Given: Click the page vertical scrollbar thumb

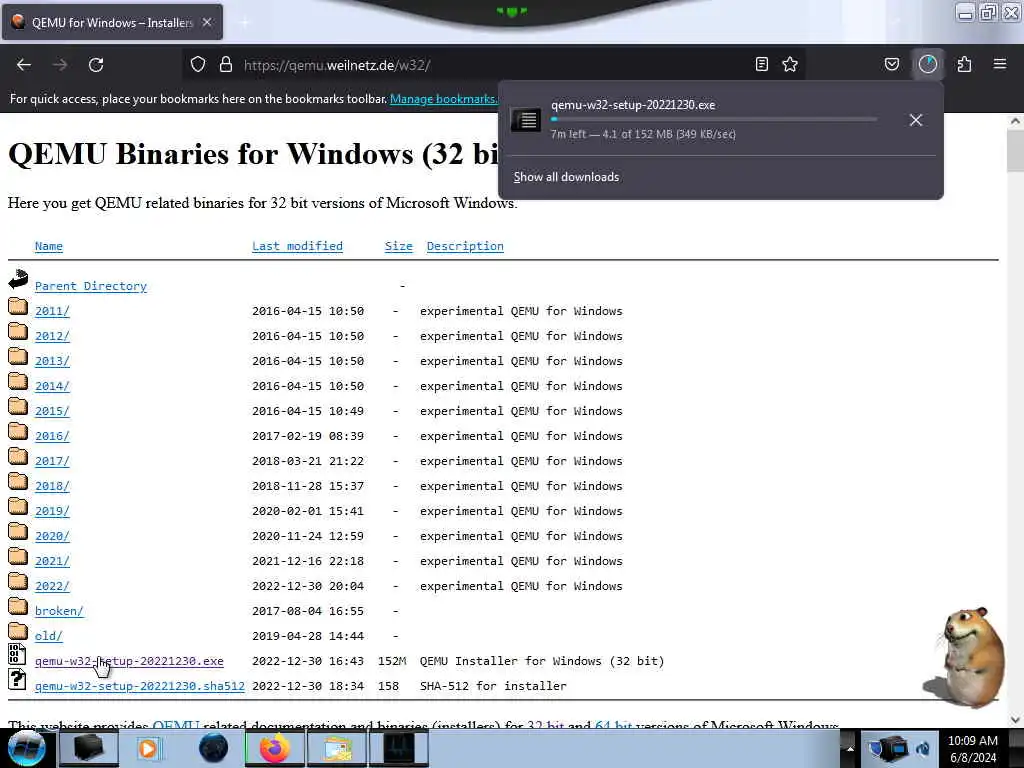Looking at the screenshot, I should pyautogui.click(x=1016, y=152).
